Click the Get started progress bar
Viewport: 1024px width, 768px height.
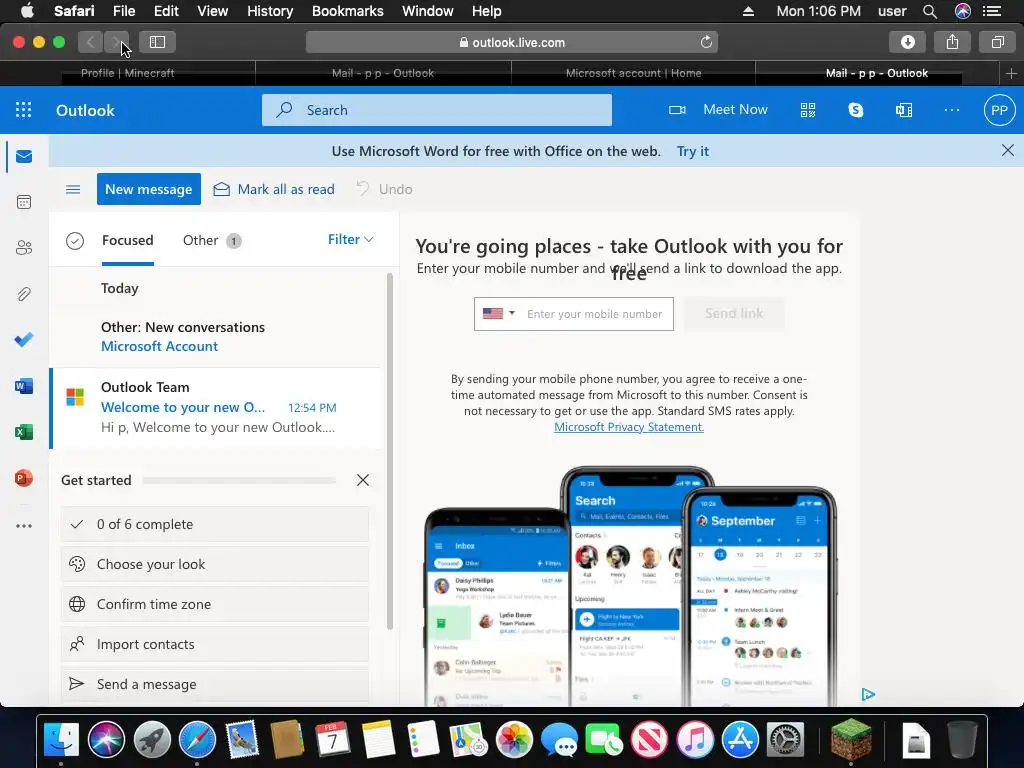(239, 481)
